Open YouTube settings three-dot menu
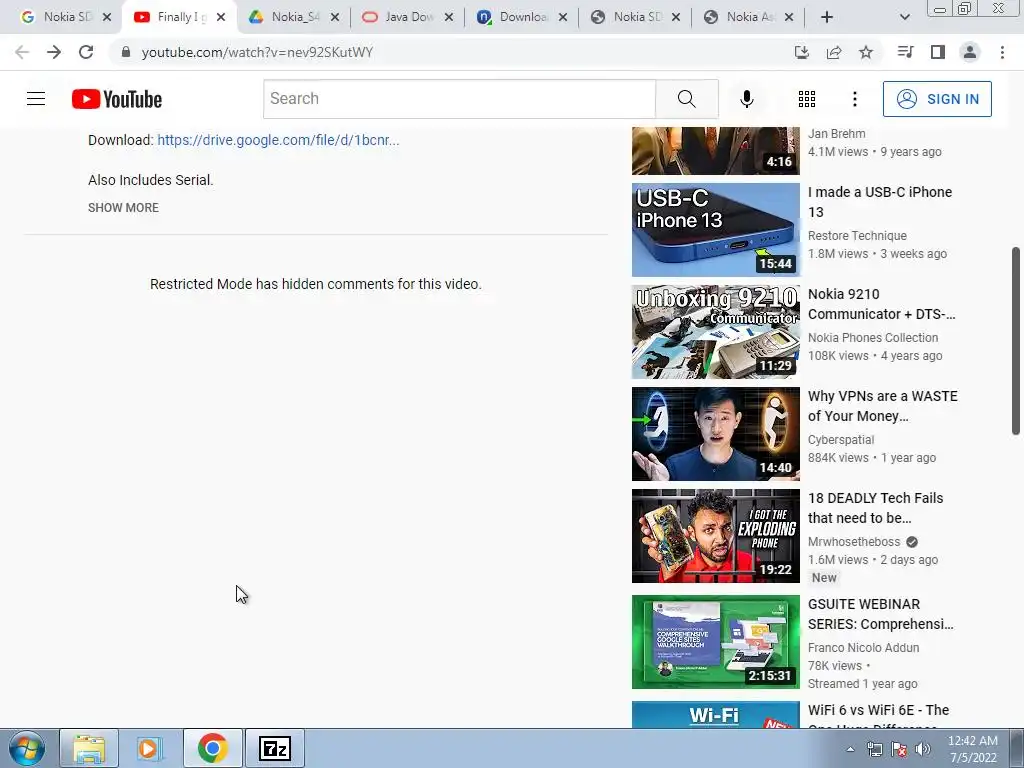This screenshot has width=1024, height=768. [854, 99]
